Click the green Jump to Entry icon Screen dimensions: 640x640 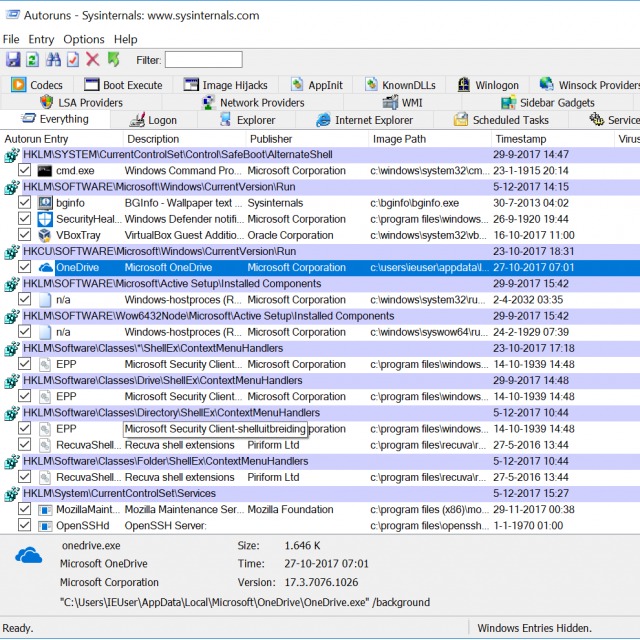tap(114, 60)
